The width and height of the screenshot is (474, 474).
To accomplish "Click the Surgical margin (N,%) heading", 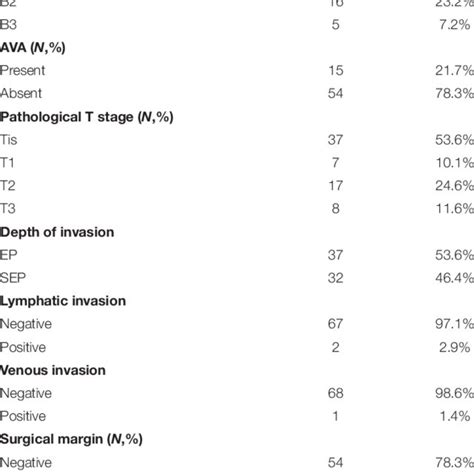I will pyautogui.click(x=71, y=439).
